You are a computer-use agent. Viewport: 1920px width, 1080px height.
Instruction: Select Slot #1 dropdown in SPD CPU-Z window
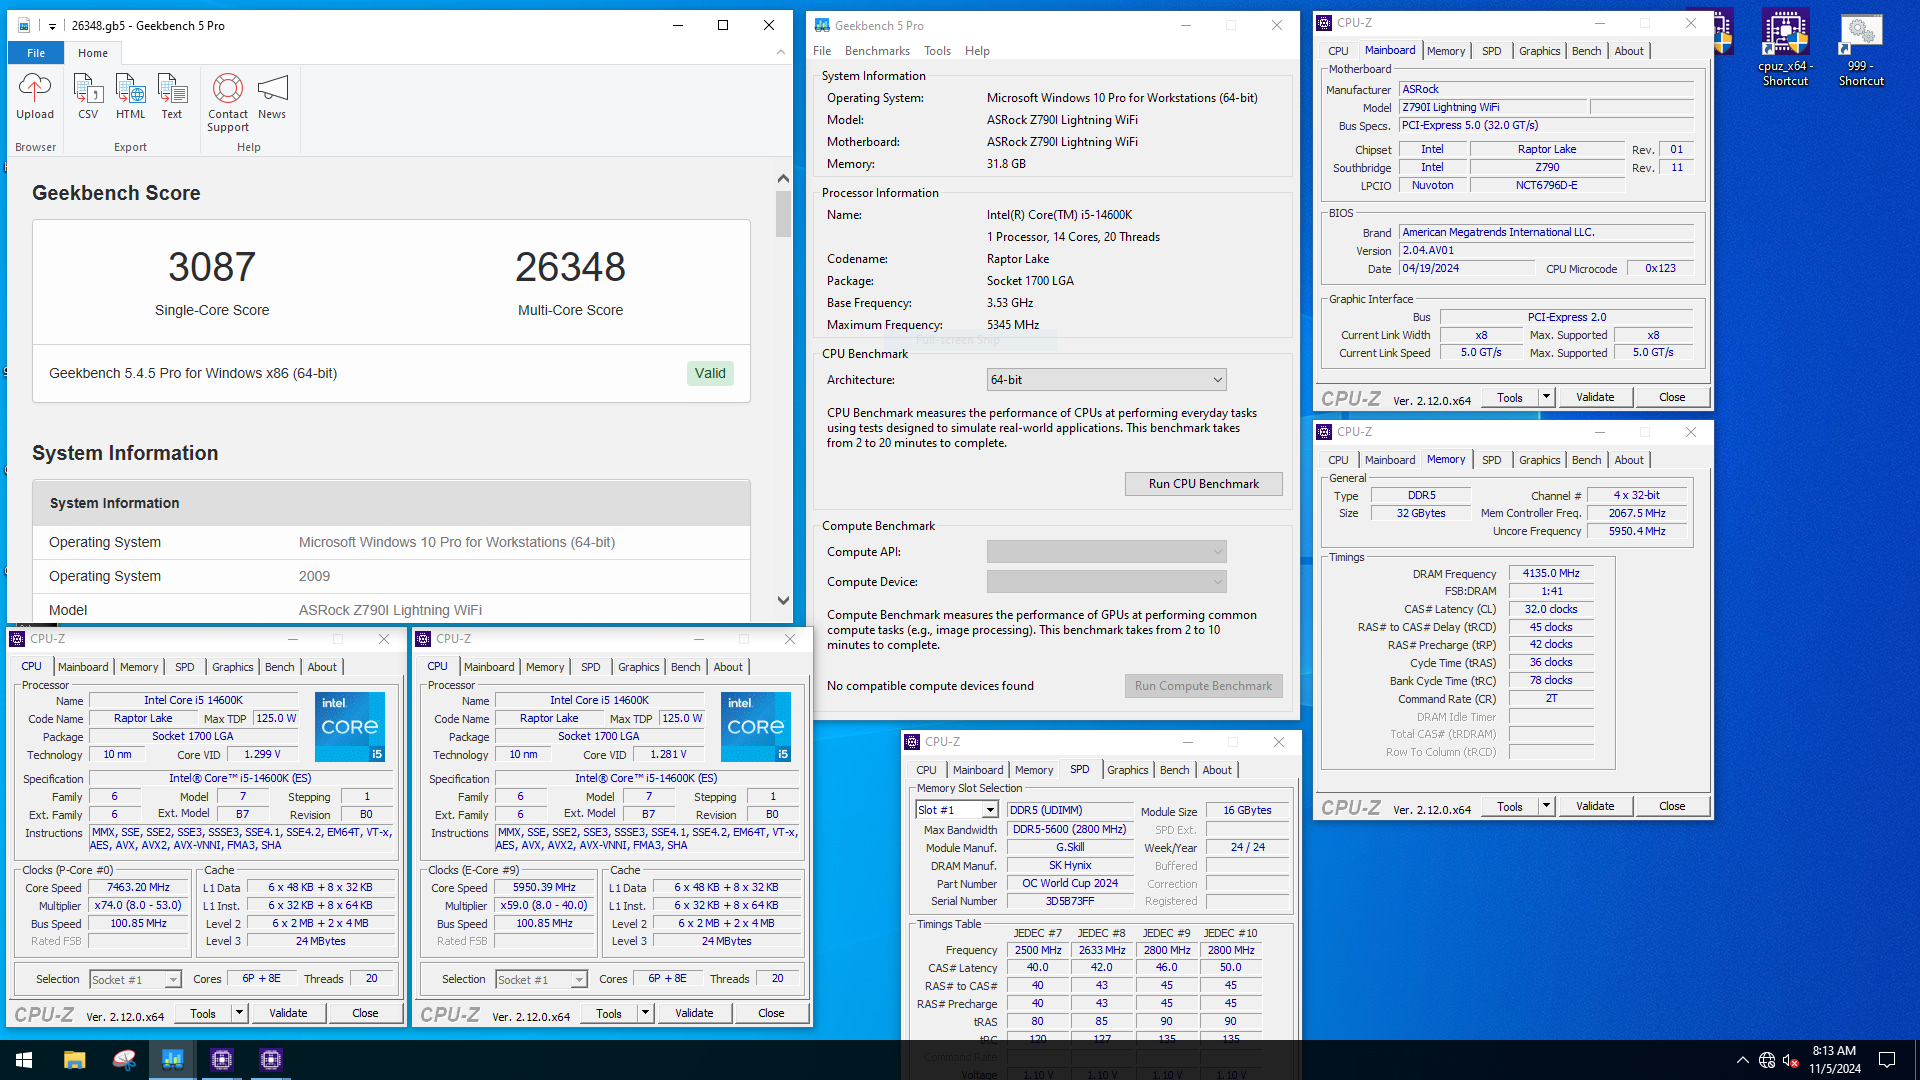click(957, 810)
